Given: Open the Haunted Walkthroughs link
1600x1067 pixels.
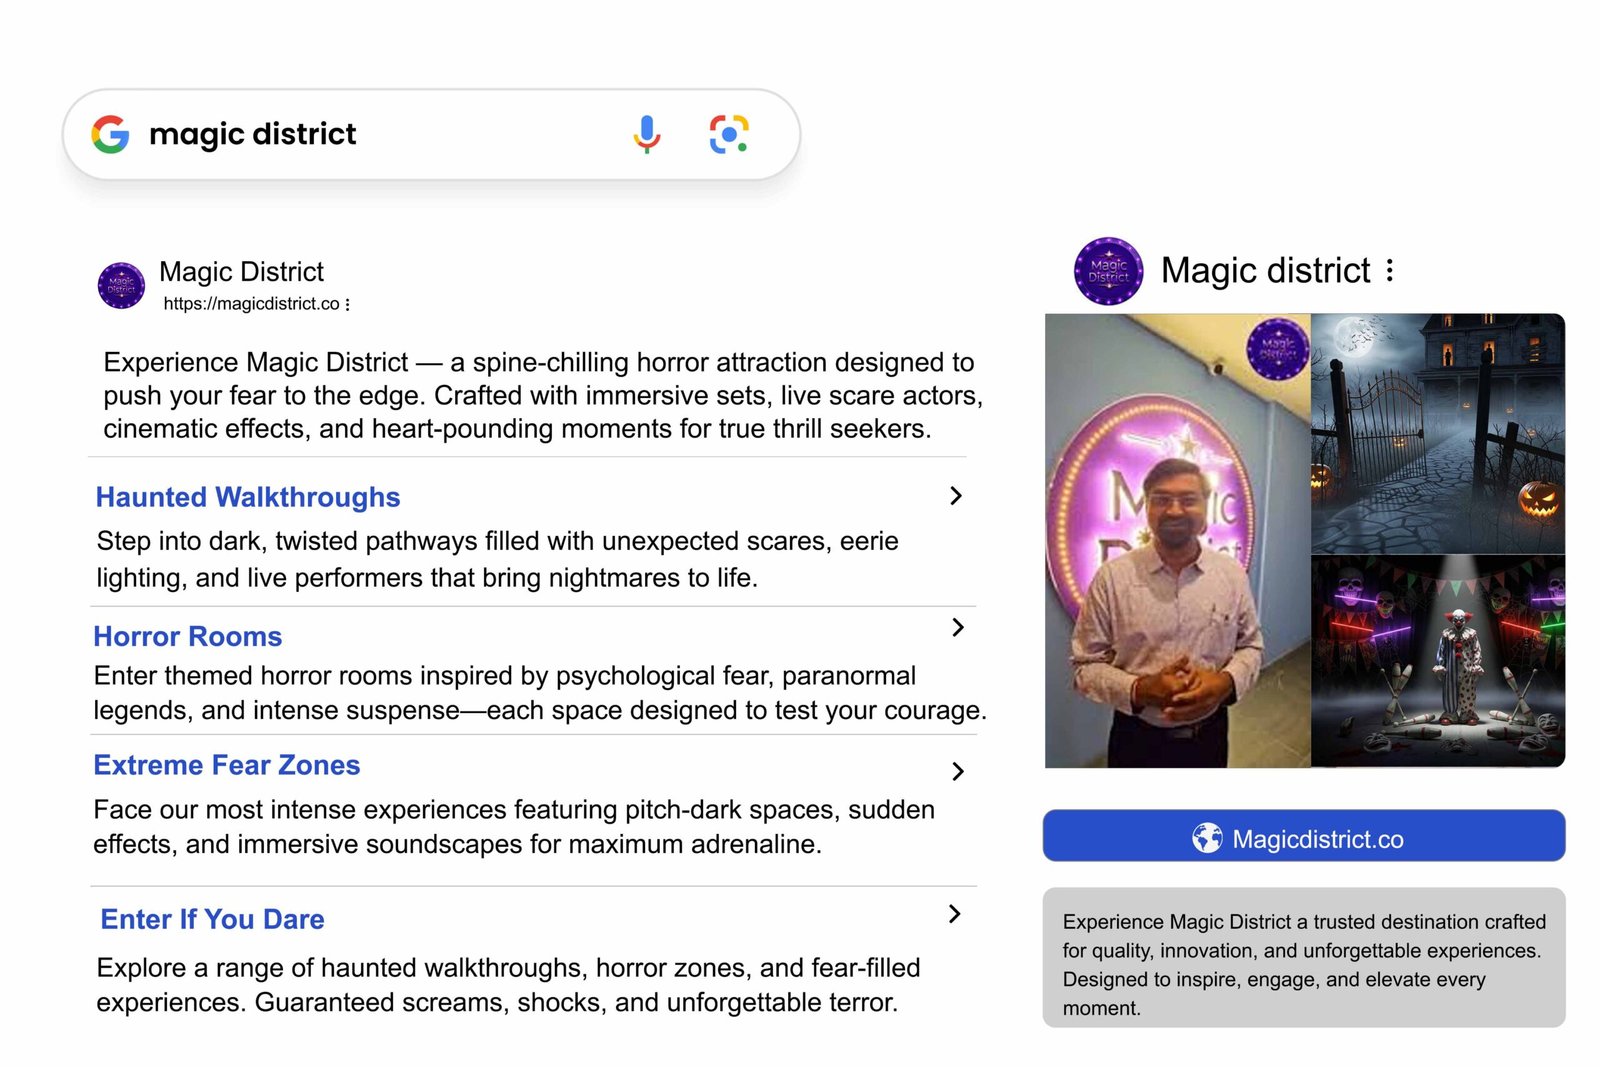Looking at the screenshot, I should pyautogui.click(x=248, y=497).
